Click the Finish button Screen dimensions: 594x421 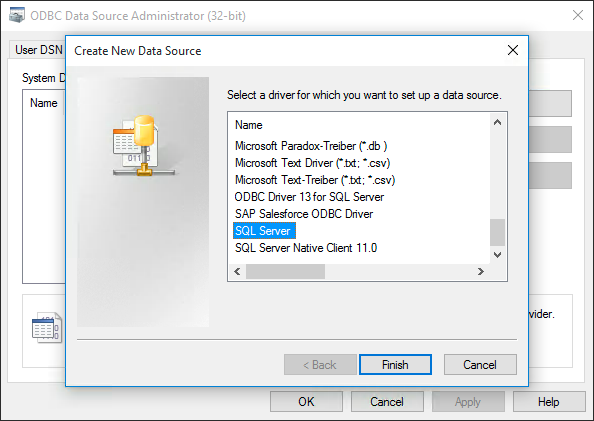pyautogui.click(x=395, y=365)
